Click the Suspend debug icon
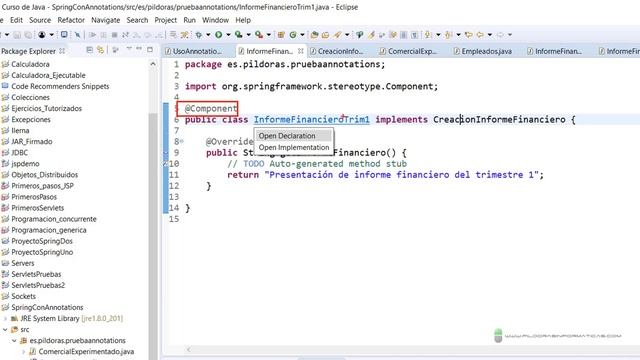Screen dimensions: 640x360 [x=104, y=35]
